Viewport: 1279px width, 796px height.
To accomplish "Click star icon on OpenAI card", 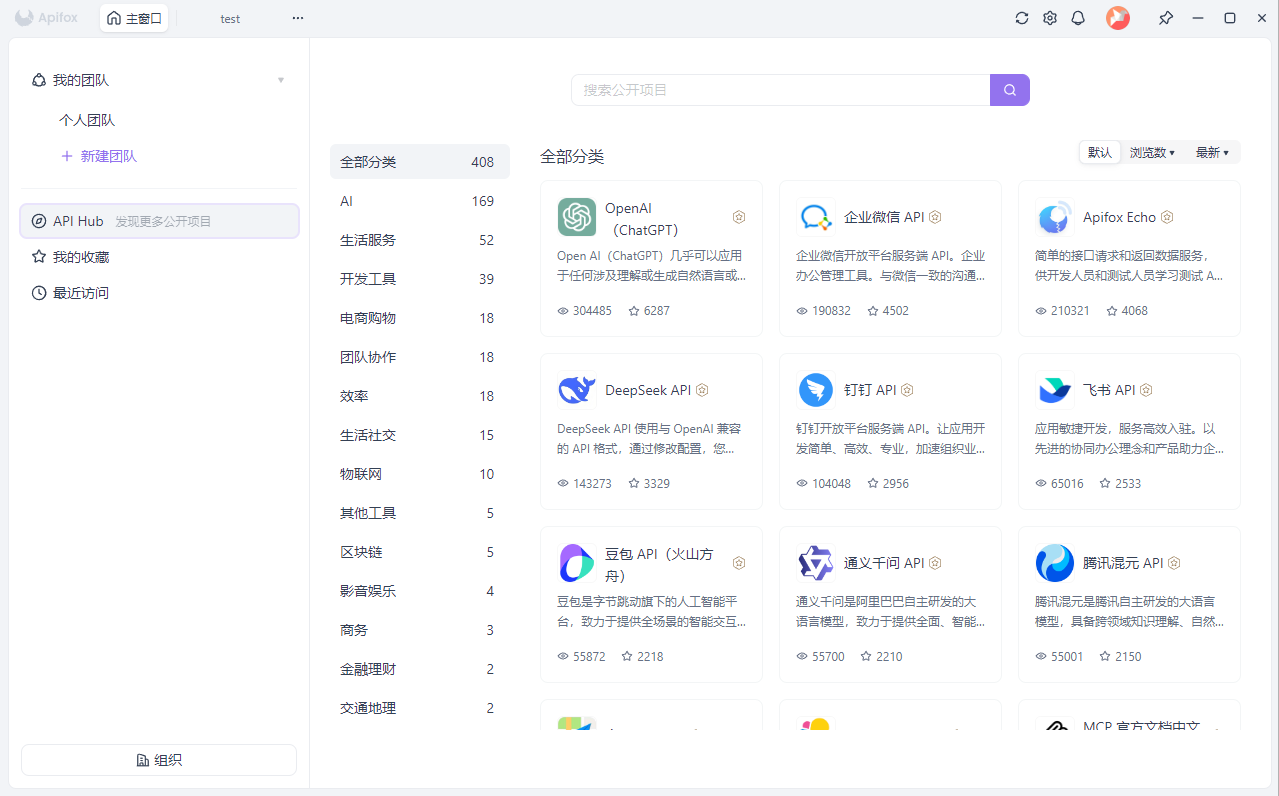I will click(634, 311).
